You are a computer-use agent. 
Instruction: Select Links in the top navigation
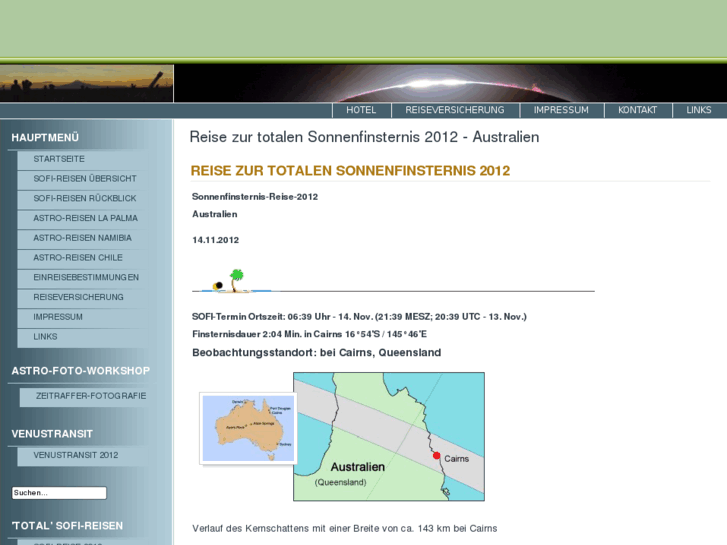coord(699,110)
